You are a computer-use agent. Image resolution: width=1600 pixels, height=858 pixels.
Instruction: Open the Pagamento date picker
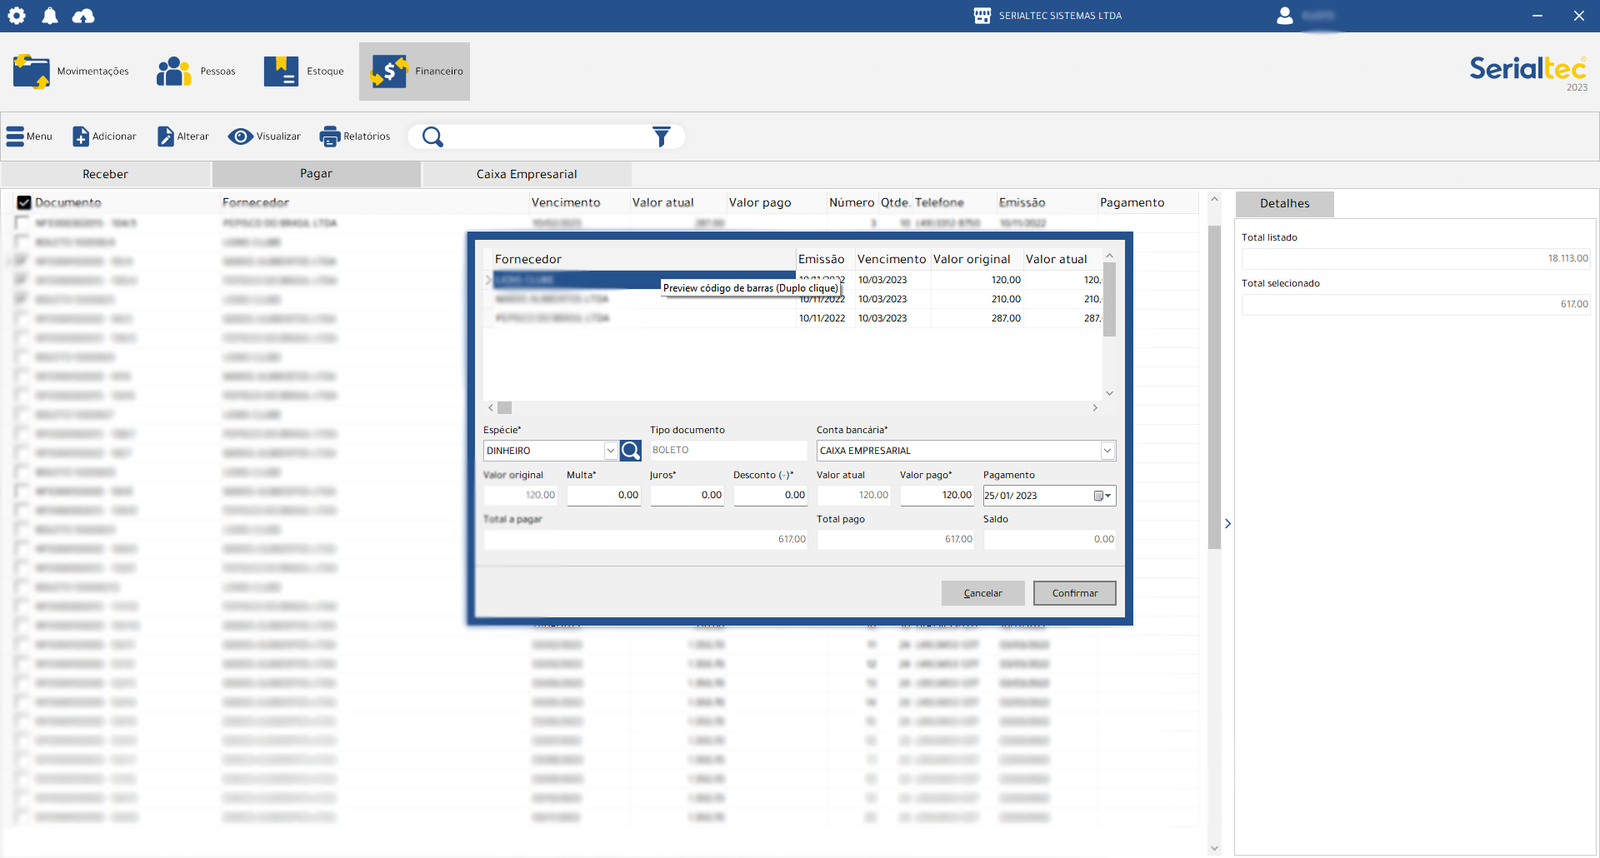[x=1102, y=496]
